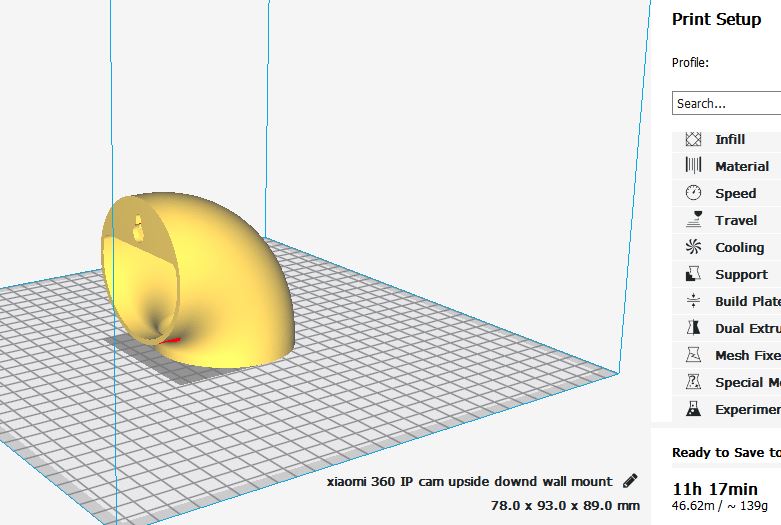The image size is (781, 525).
Task: Expand the Support settings section
Action: tap(727, 274)
